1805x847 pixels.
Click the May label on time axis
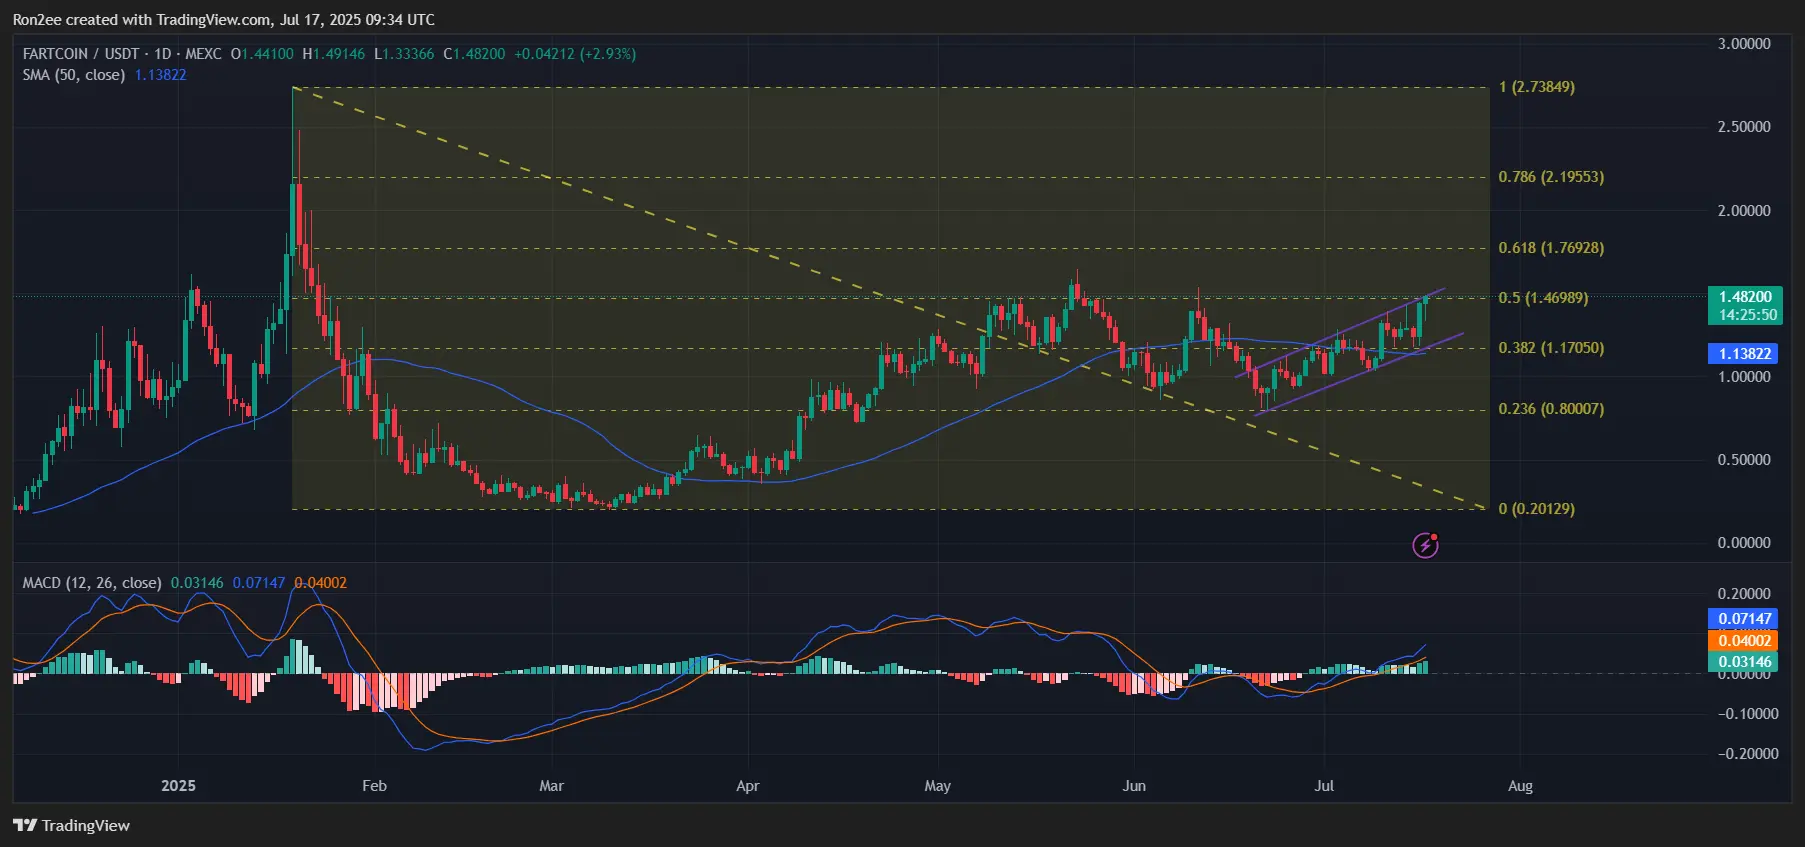pyautogui.click(x=938, y=786)
